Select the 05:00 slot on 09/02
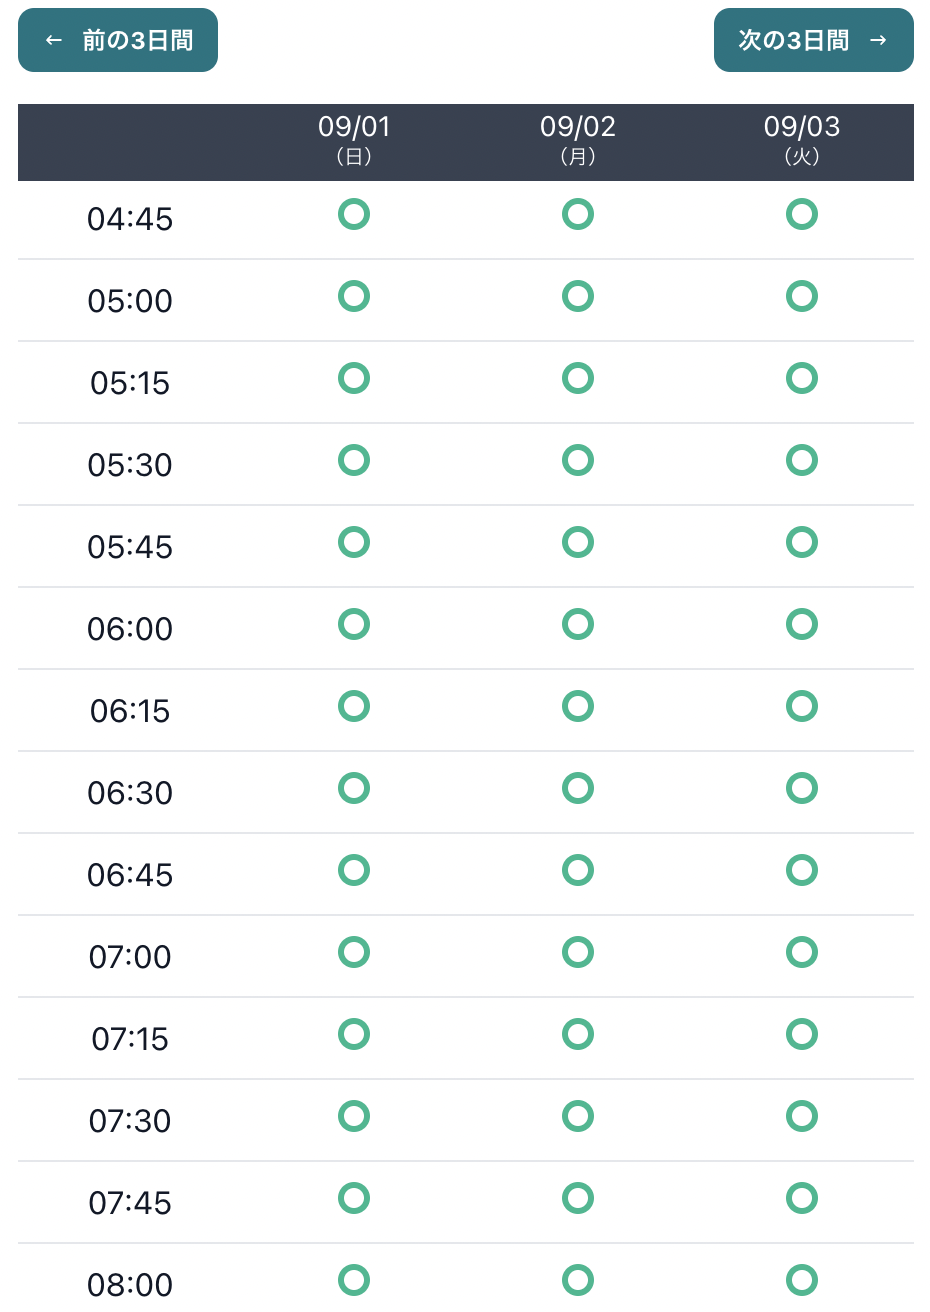Screen dimensions: 930x1312 click(x=578, y=296)
